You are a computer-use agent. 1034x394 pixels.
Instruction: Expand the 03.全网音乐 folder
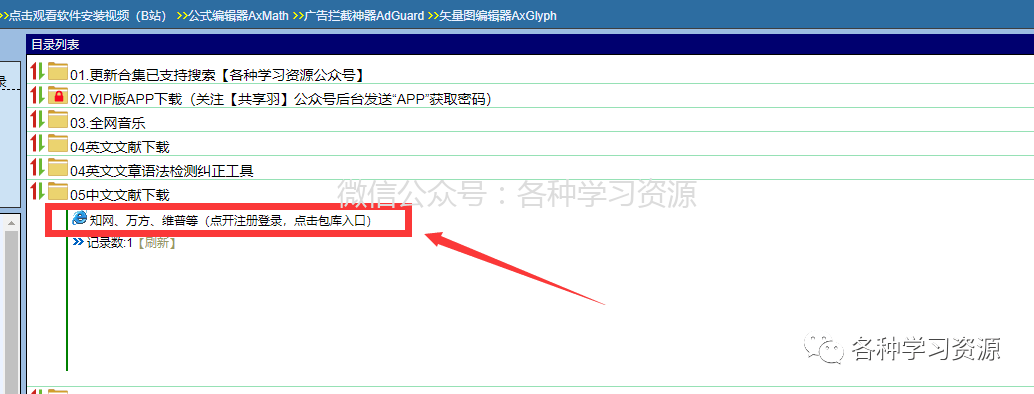[107, 123]
